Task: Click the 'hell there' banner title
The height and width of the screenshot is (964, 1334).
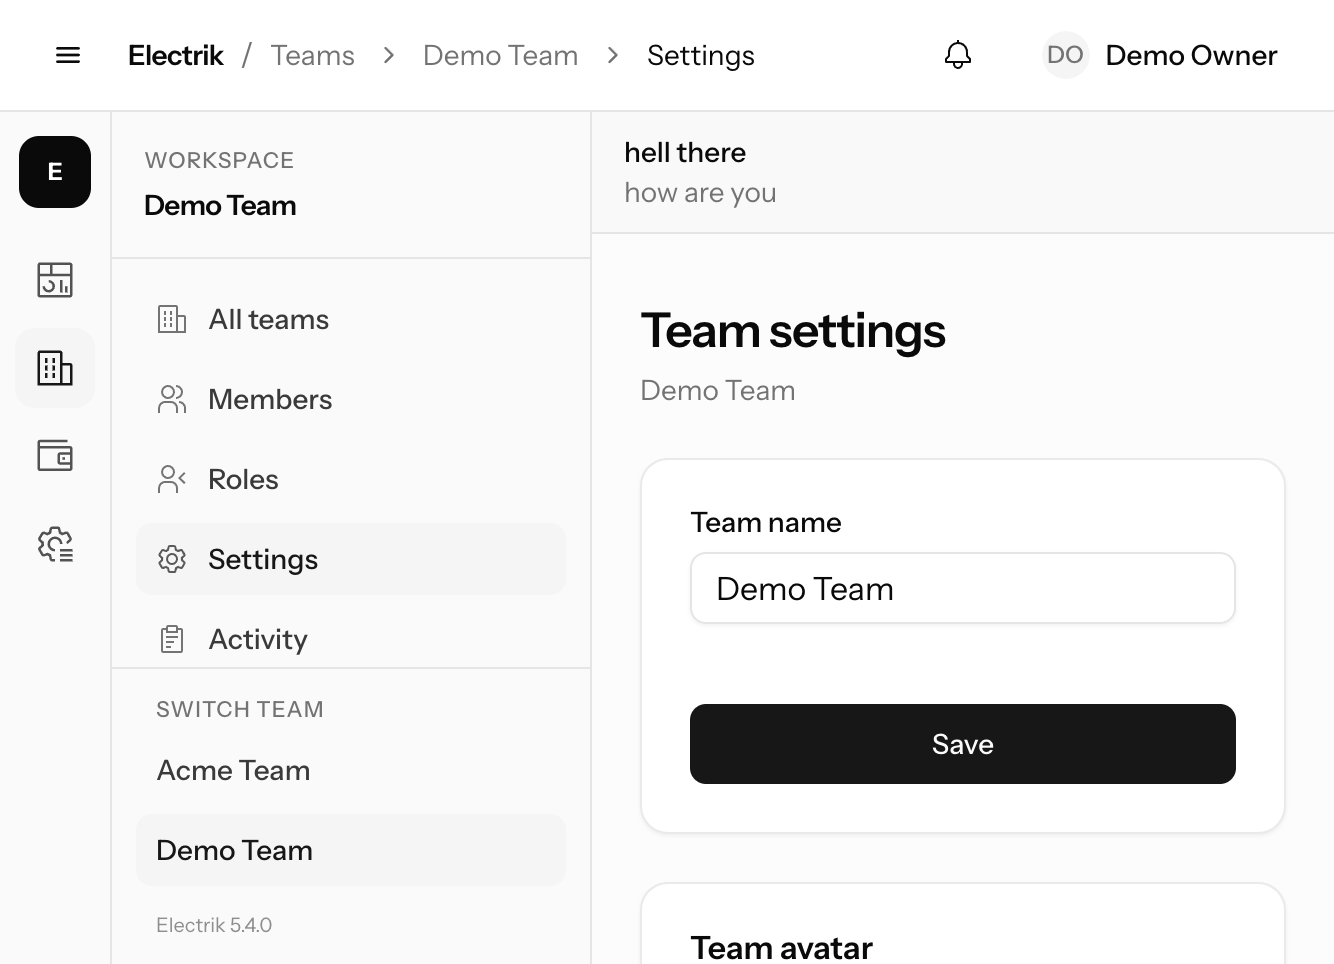Action: click(685, 152)
